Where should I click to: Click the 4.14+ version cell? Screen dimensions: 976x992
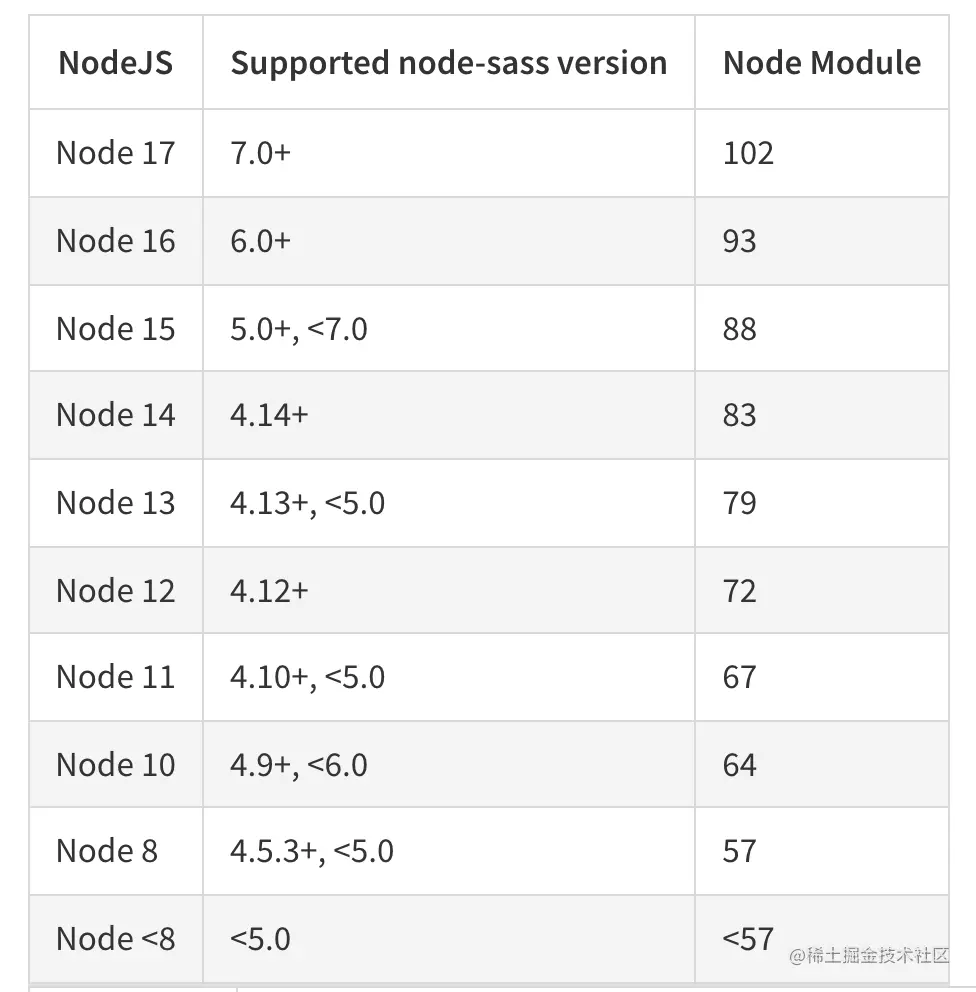[269, 415]
